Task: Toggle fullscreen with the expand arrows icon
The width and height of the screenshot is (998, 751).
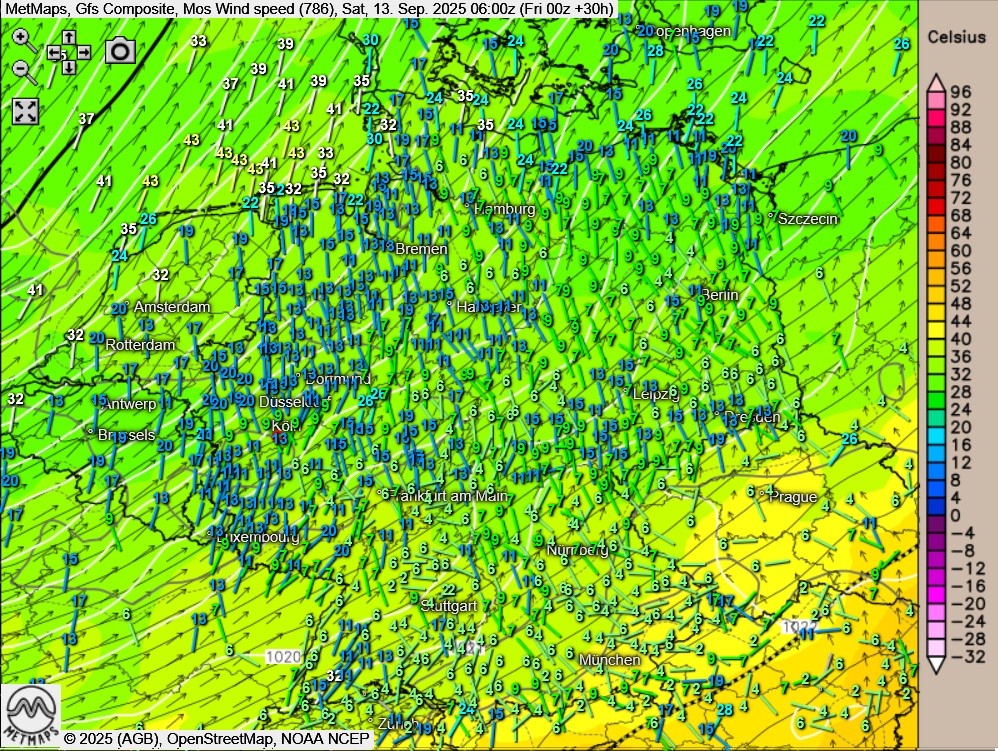Action: (x=25, y=111)
